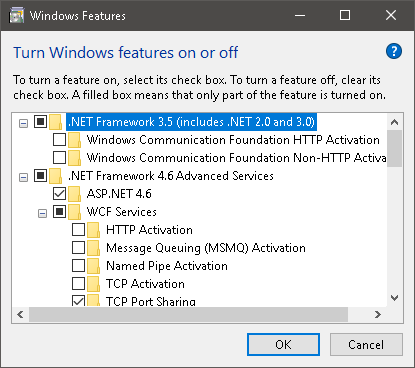This screenshot has width=415, height=368.
Task: Collapse the WCF Services branch
Action: tap(42, 213)
